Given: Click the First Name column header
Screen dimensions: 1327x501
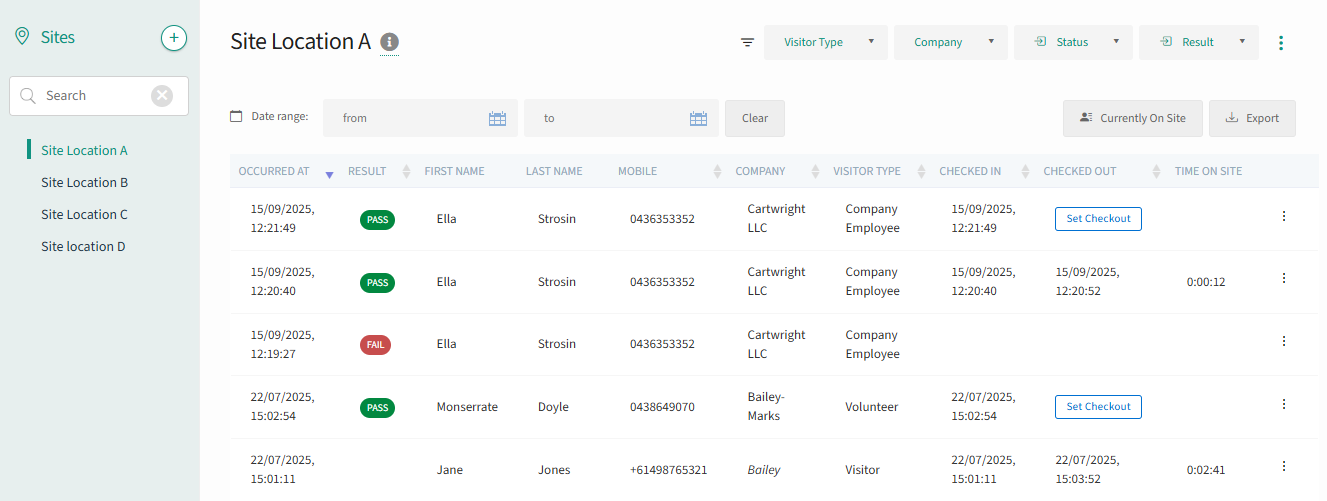Looking at the screenshot, I should 454,172.
